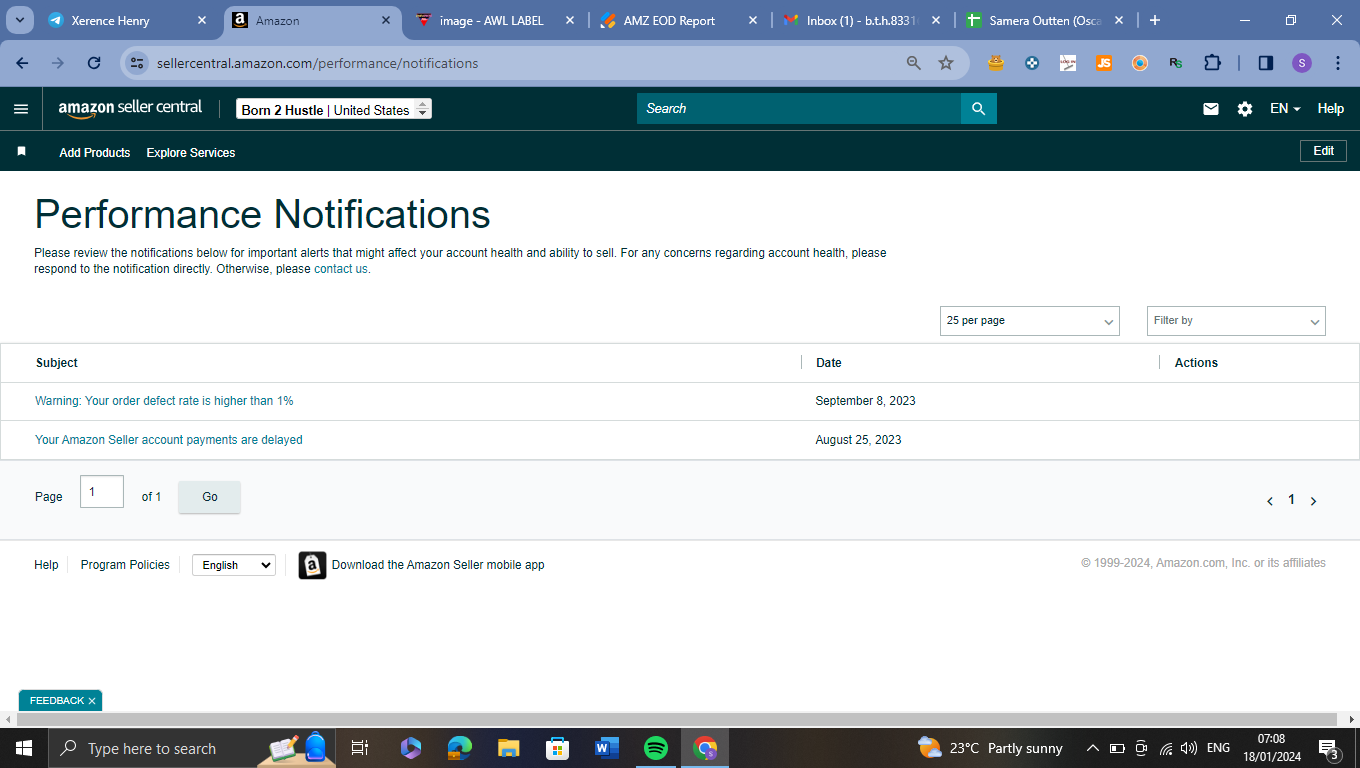
Task: Switch to the Xerence Henry tab
Action: coord(127,20)
